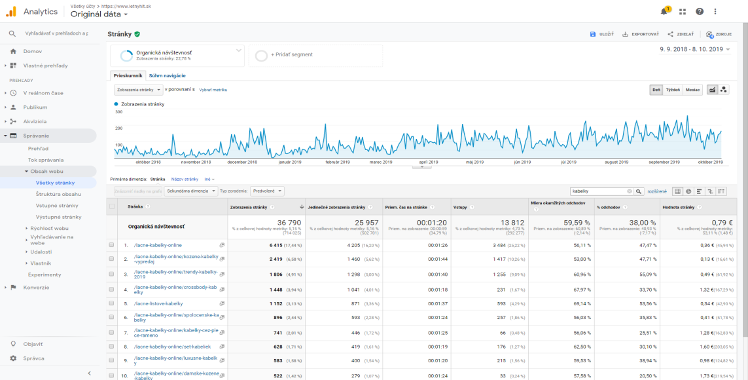
Task: Open the date range picker dropdown
Action: tap(695, 49)
